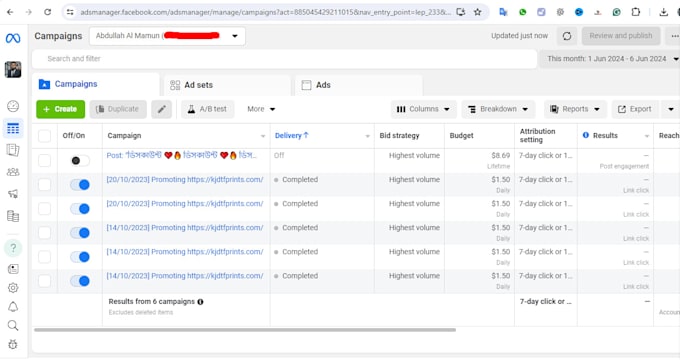Screen dimensions: 680x360
Task: Click the Help question mark icon
Action: point(13,248)
